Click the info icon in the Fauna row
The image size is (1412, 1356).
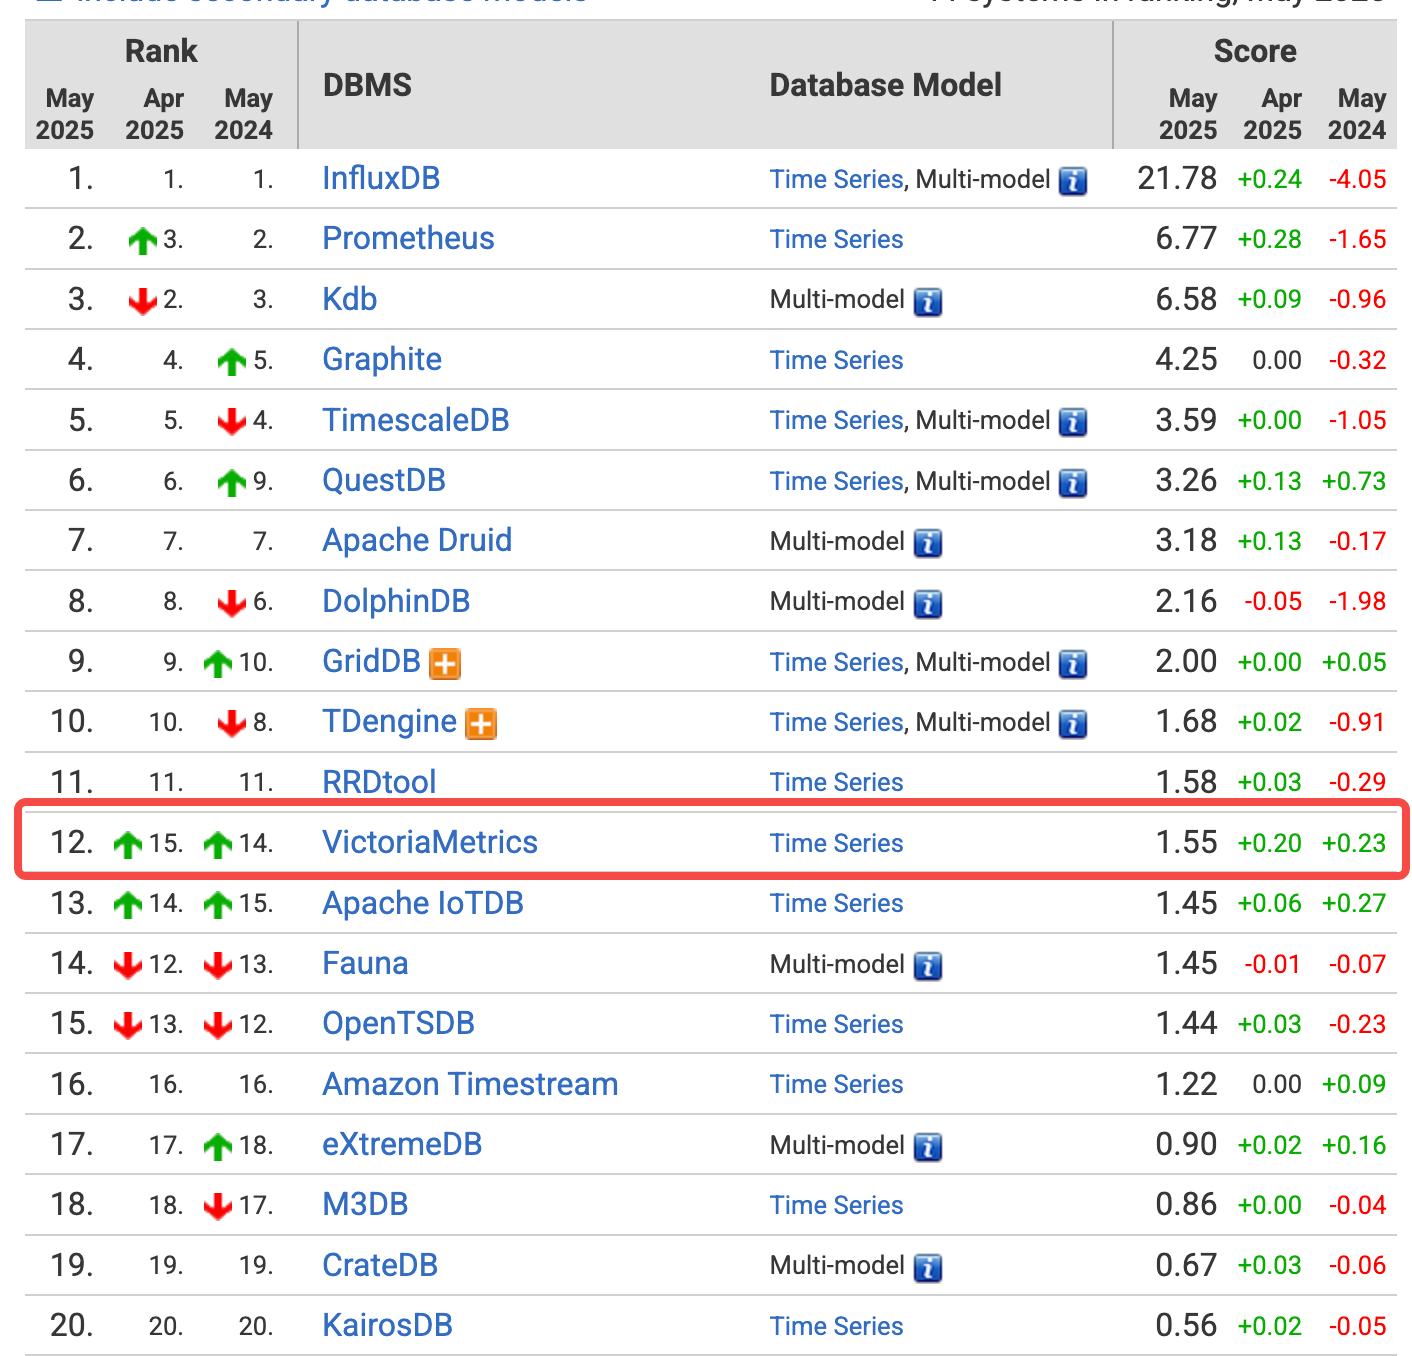(x=928, y=966)
